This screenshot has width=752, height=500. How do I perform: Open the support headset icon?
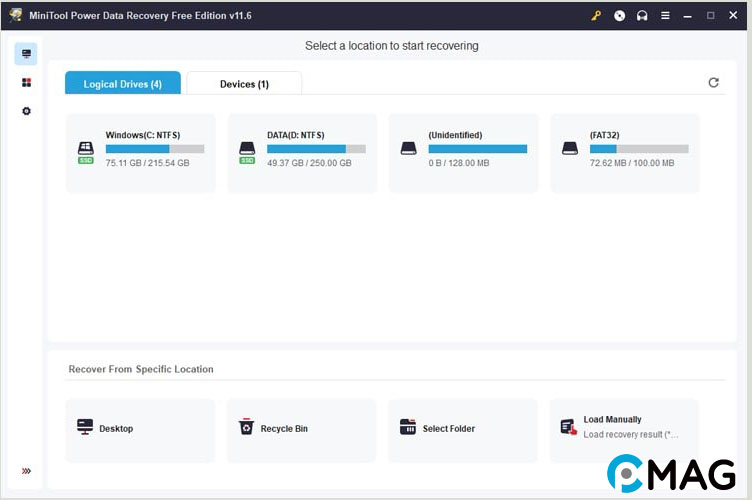coord(642,15)
